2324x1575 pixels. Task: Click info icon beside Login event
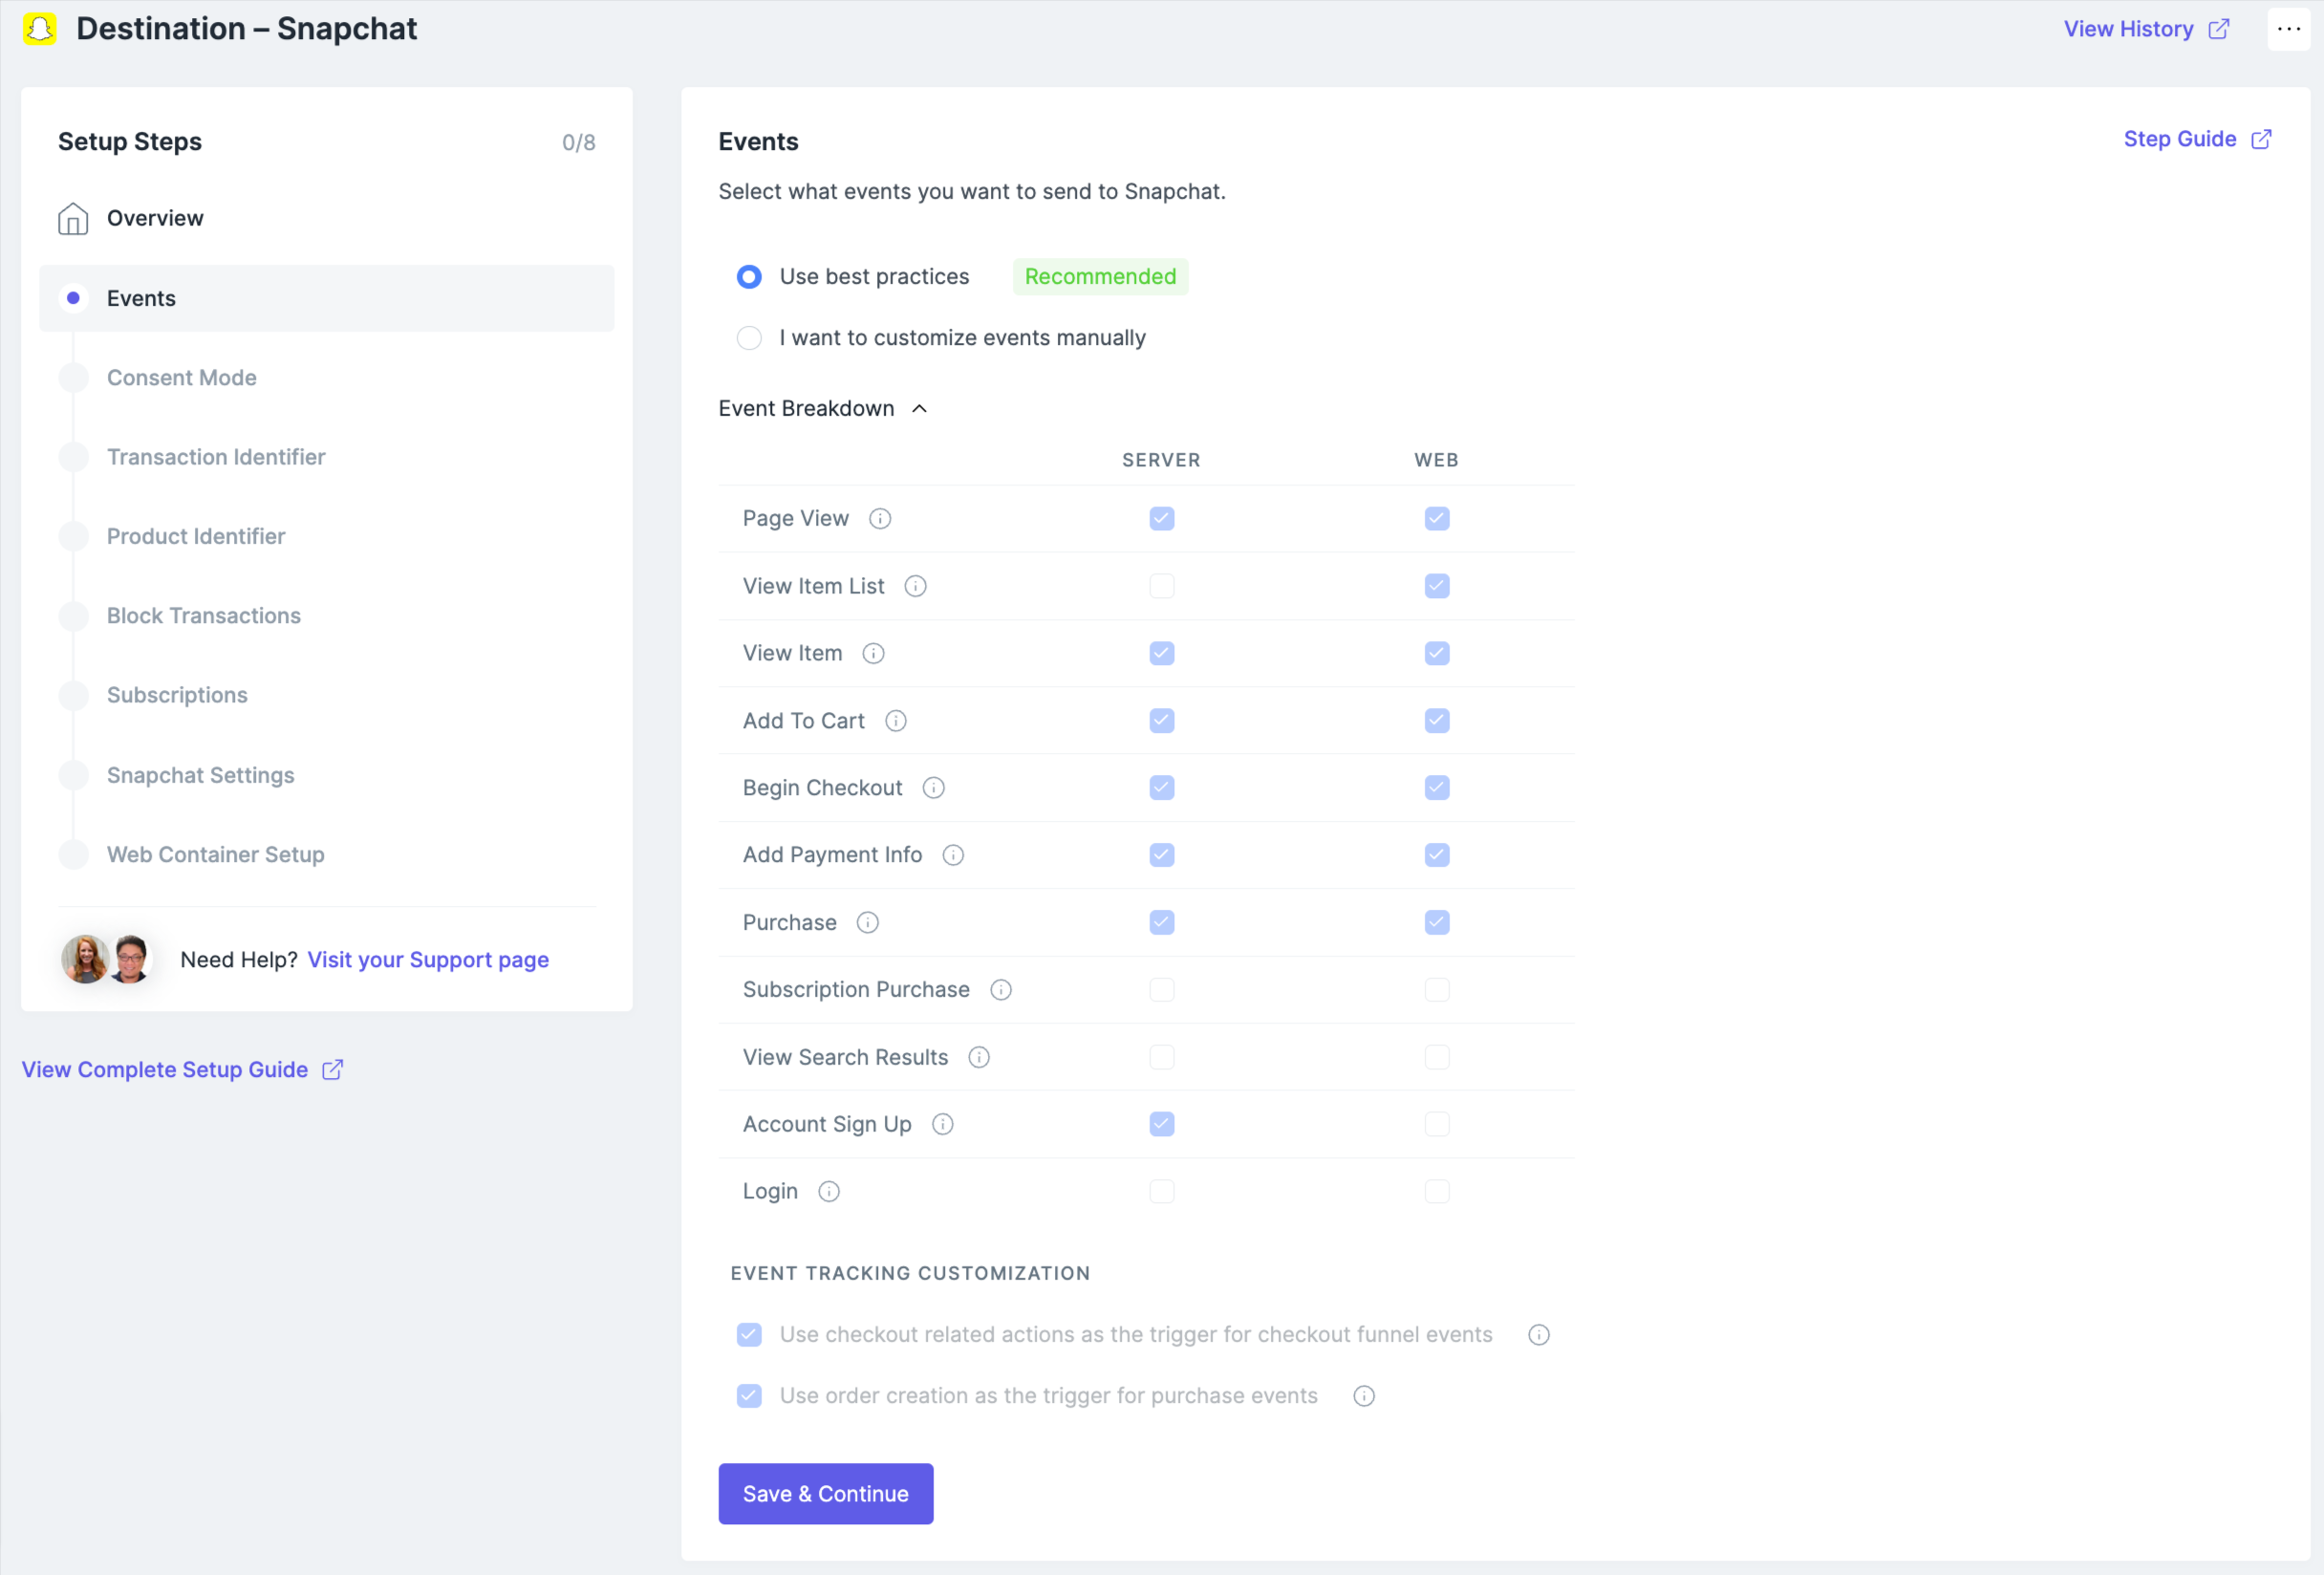(829, 1191)
